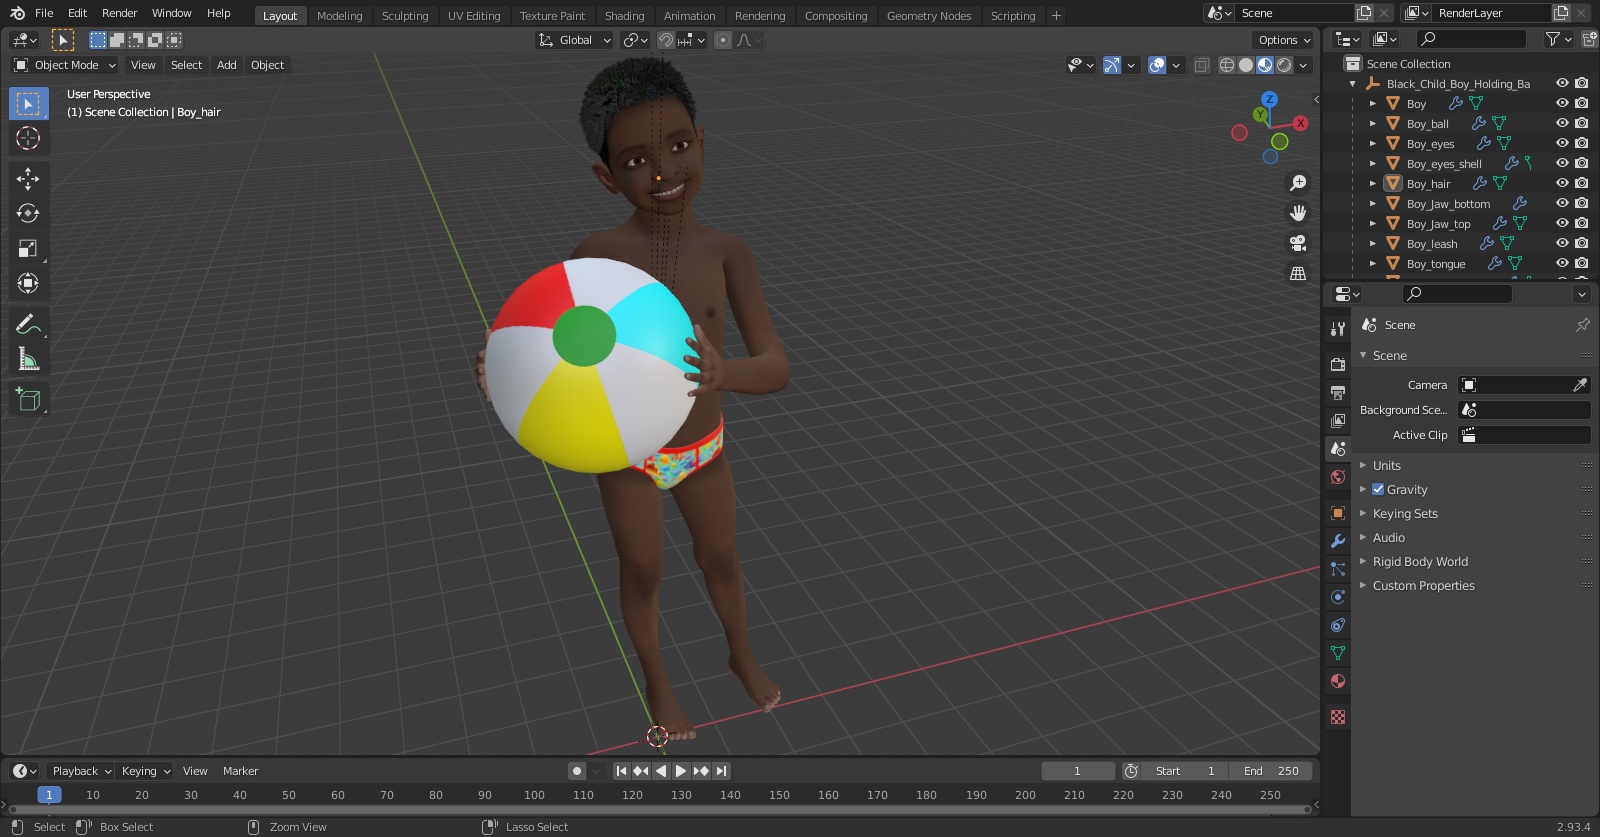Open Physics properties tab
The width and height of the screenshot is (1600, 837).
pos(1338,597)
